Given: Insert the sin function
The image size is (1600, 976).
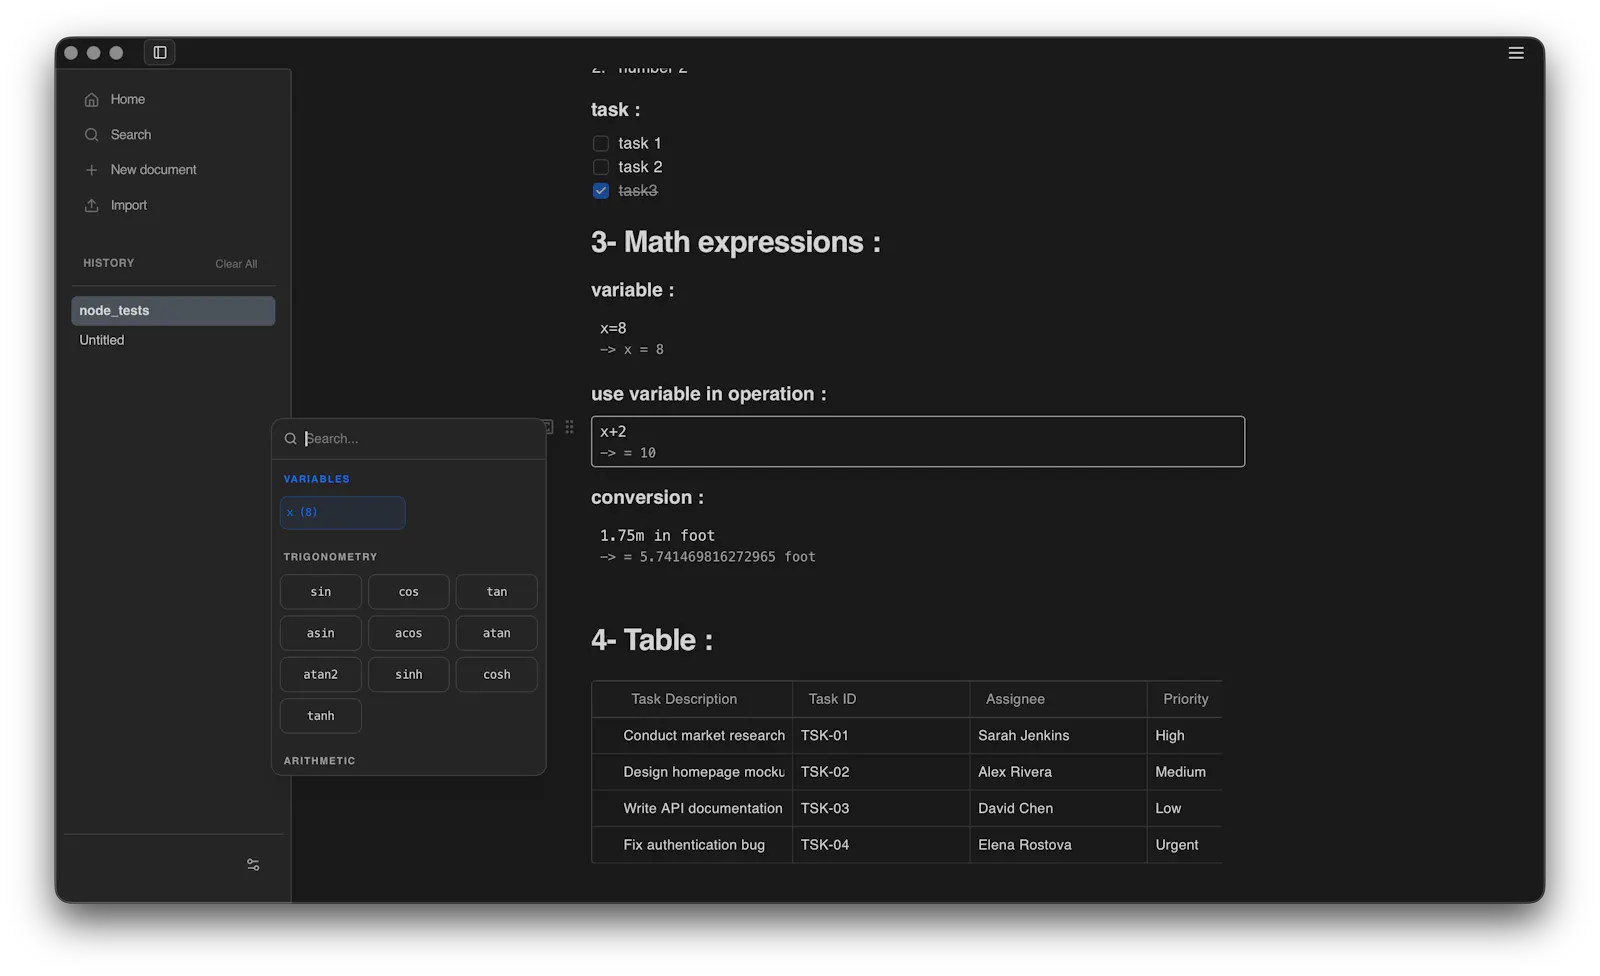Looking at the screenshot, I should pos(321,592).
